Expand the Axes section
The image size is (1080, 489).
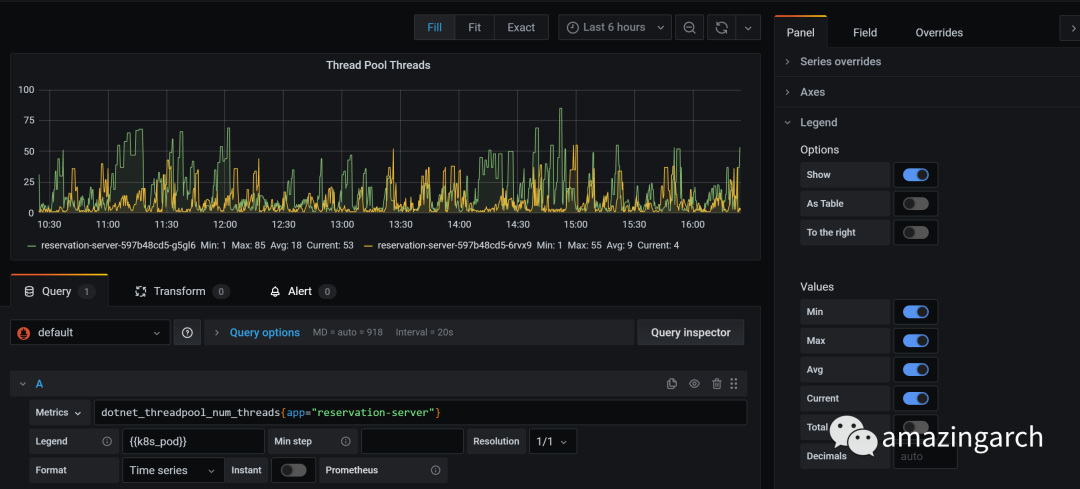812,92
